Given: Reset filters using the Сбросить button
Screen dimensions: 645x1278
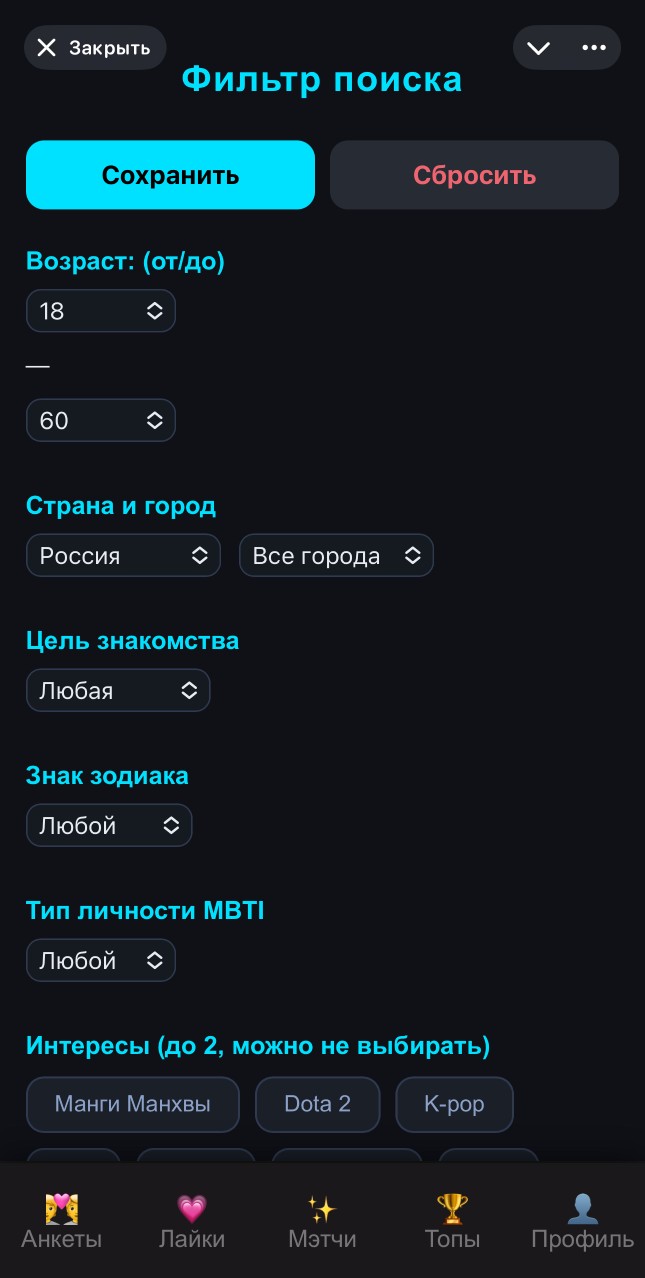Looking at the screenshot, I should click(x=474, y=174).
